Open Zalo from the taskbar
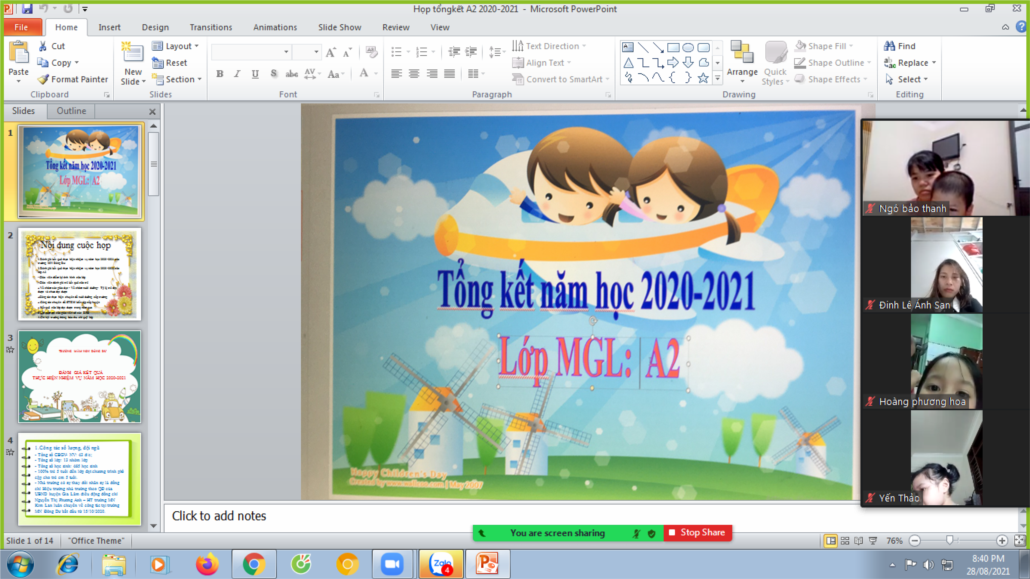1030x579 pixels. (440, 564)
